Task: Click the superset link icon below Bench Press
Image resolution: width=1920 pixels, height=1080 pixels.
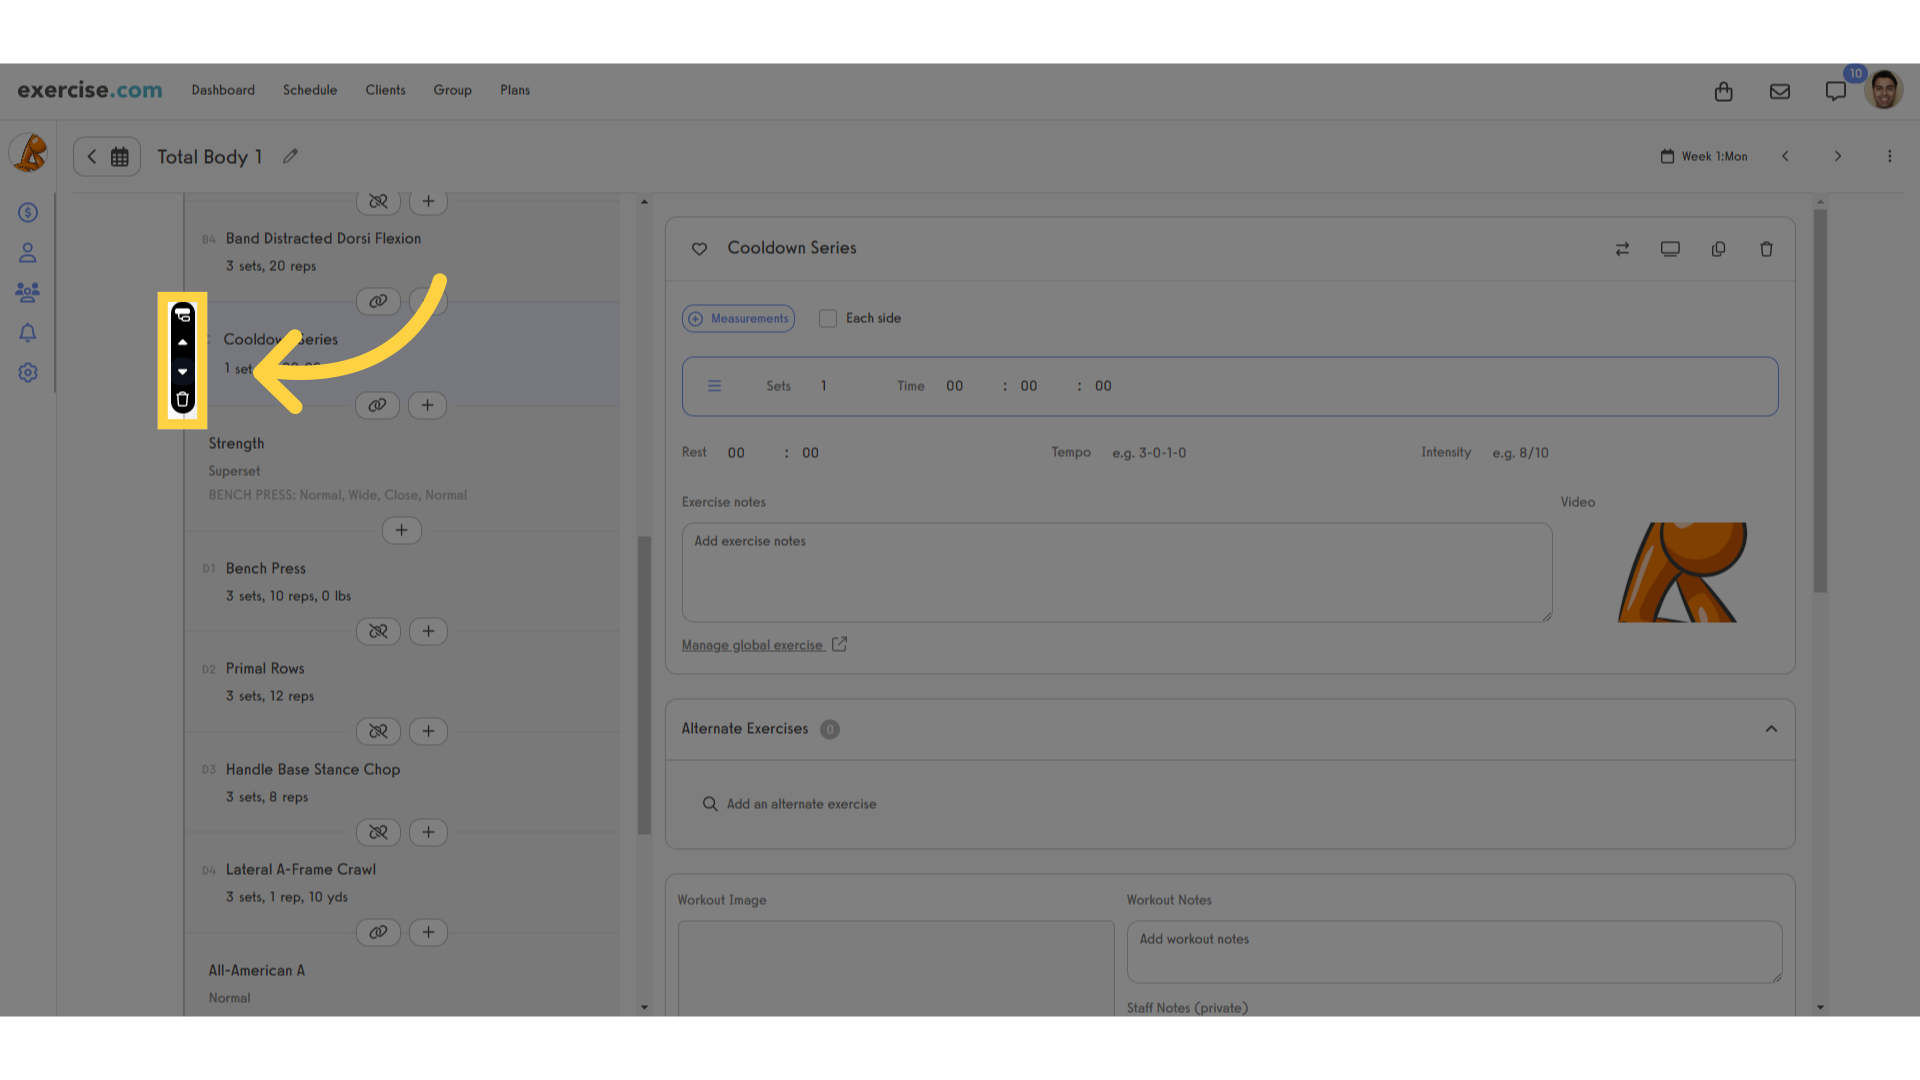Action: click(377, 630)
